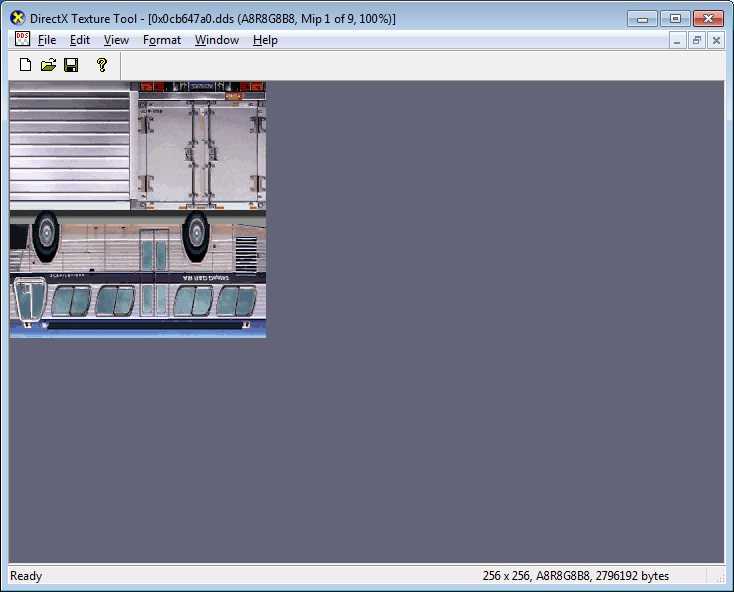Open the Format menu
The width and height of the screenshot is (734, 592).
[x=161, y=40]
